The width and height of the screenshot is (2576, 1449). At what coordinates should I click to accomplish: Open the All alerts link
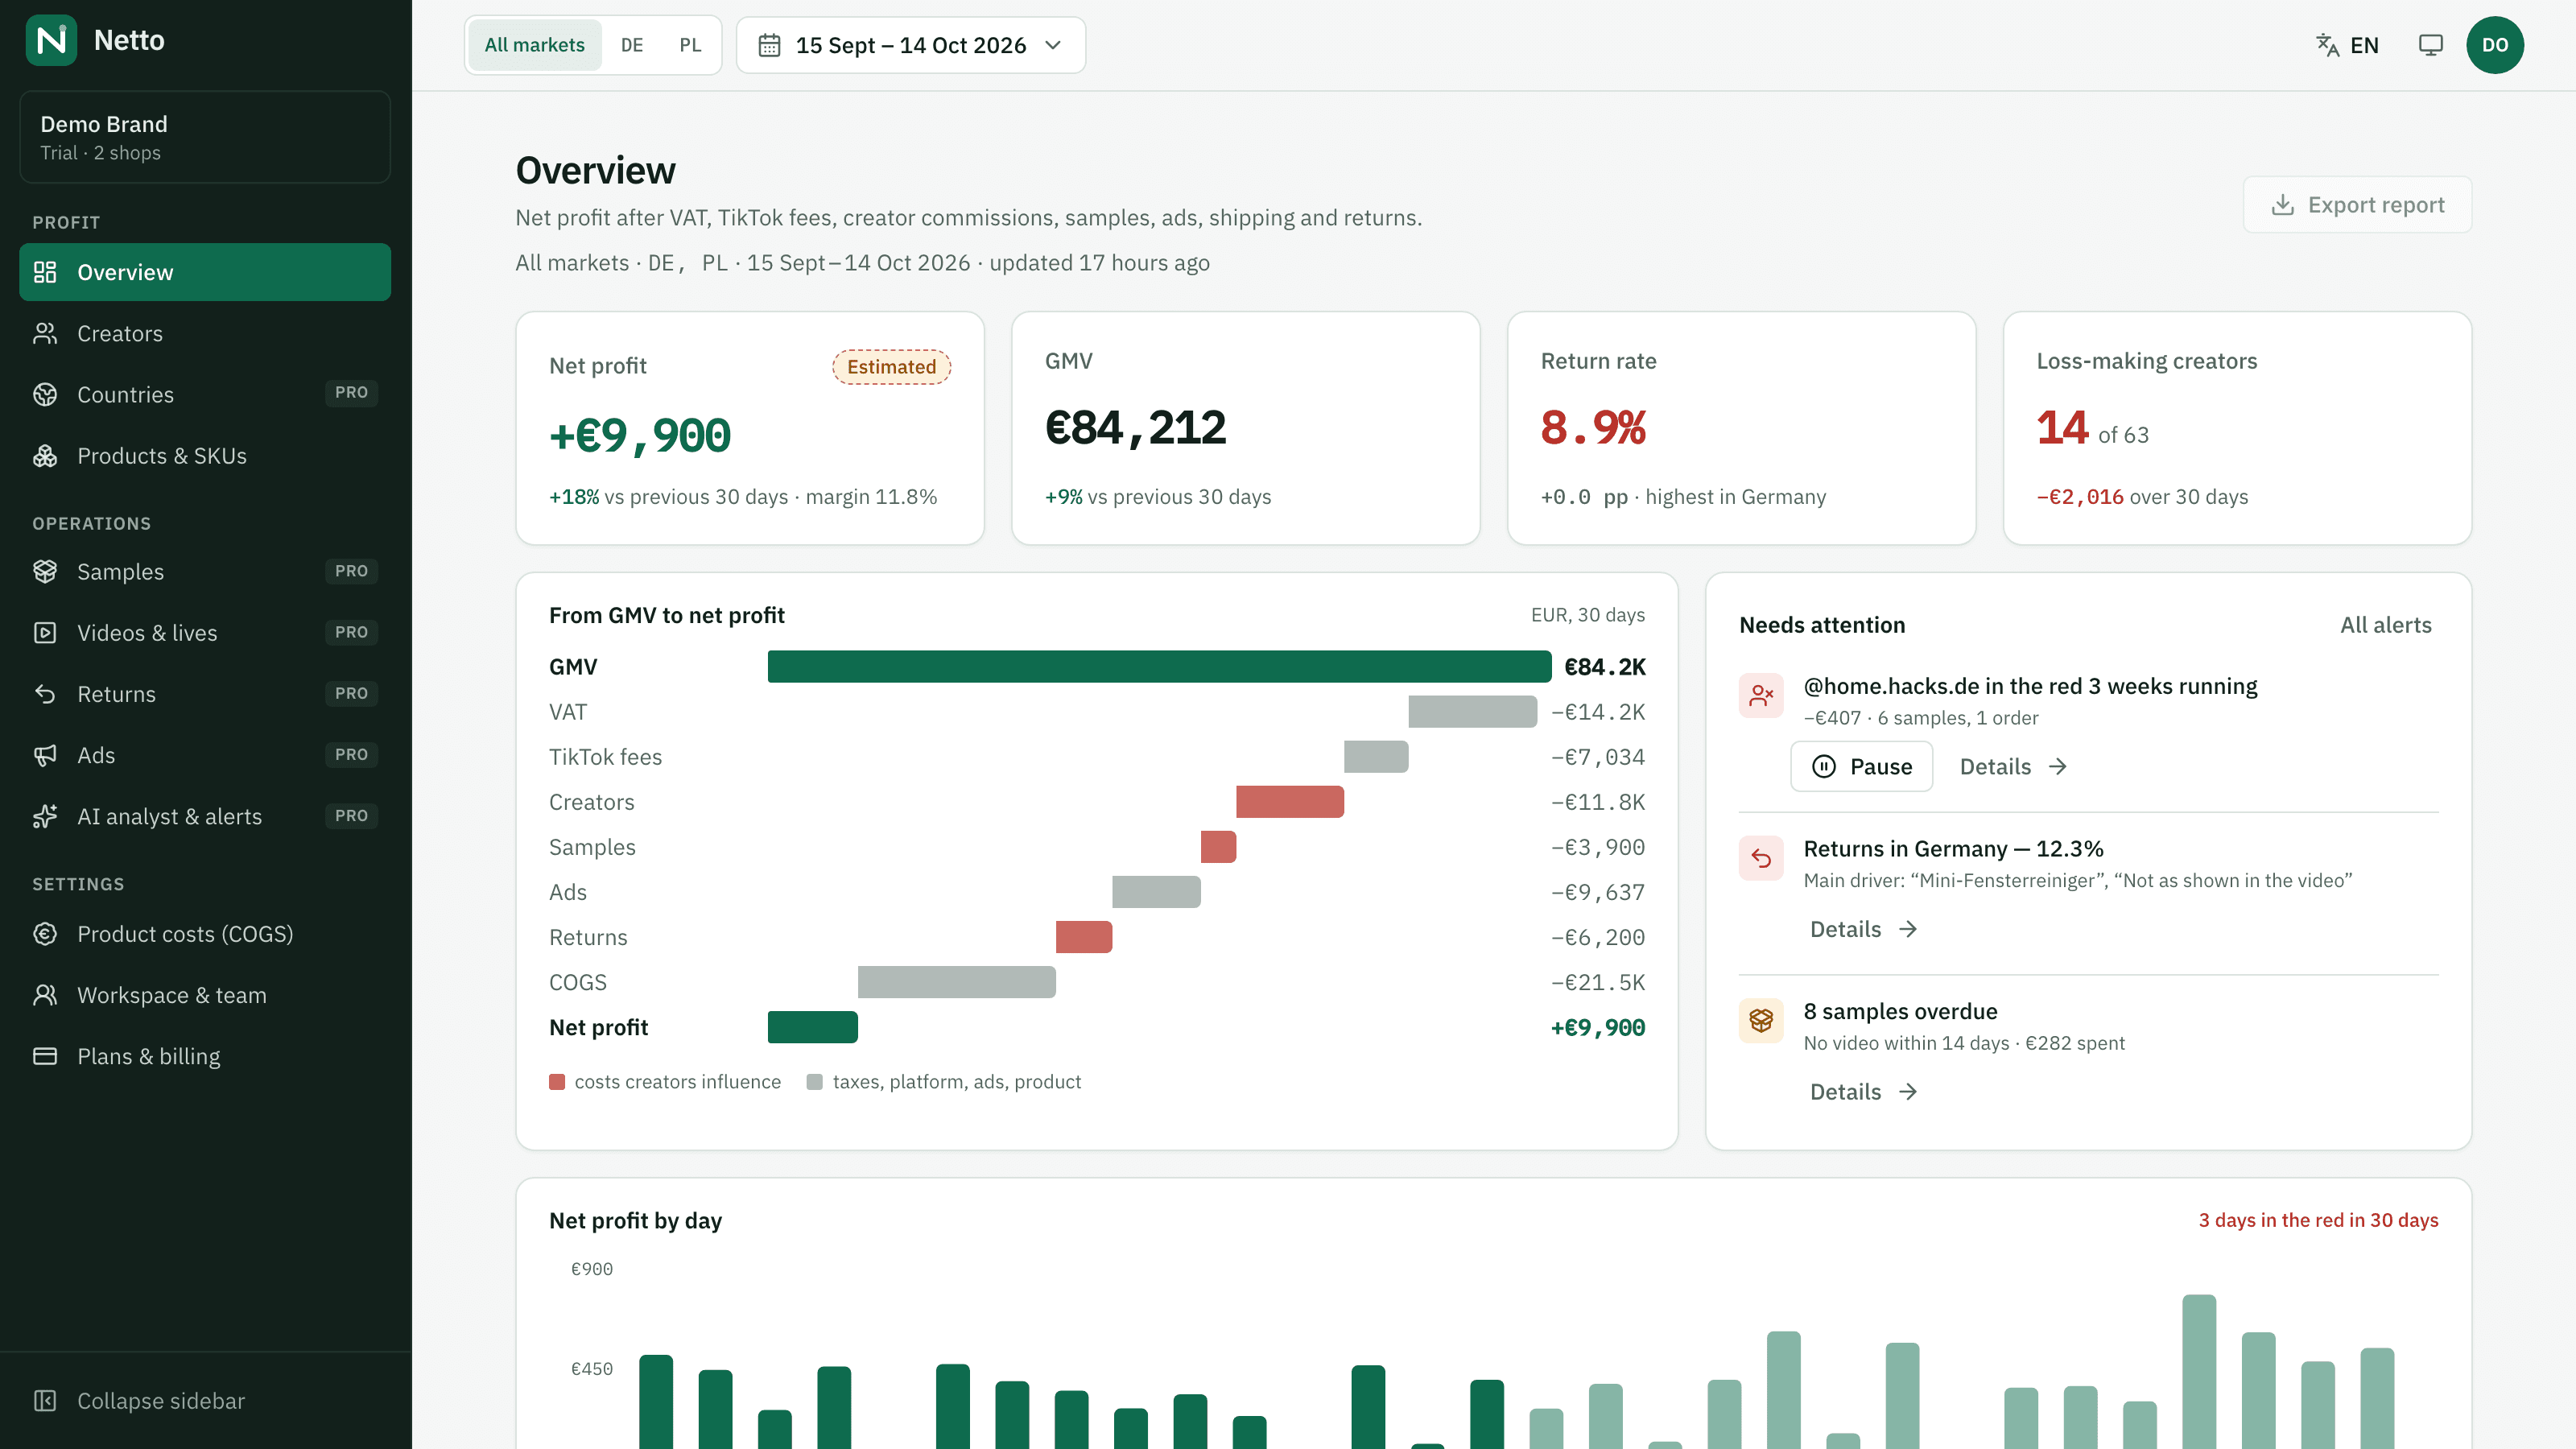point(2385,625)
